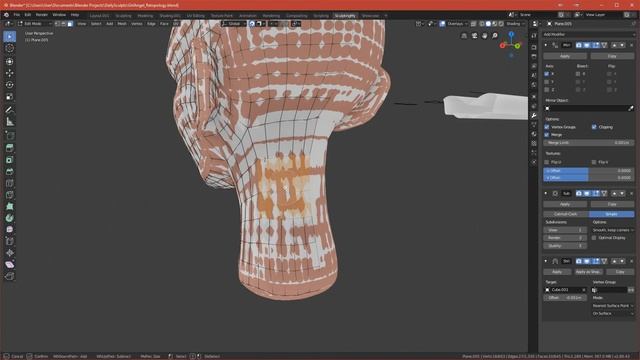The image size is (640, 360).
Task: Select the Bevel tool
Action: point(10,171)
